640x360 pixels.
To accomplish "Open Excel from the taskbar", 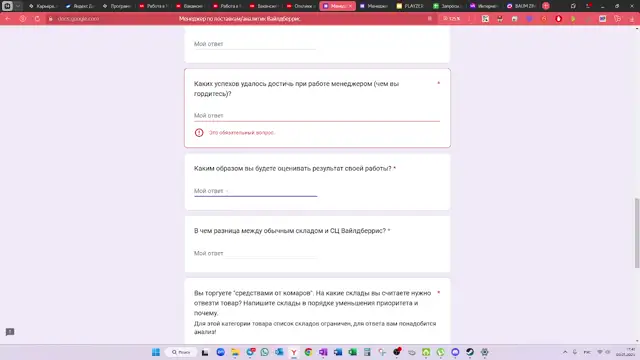I will pos(352,352).
